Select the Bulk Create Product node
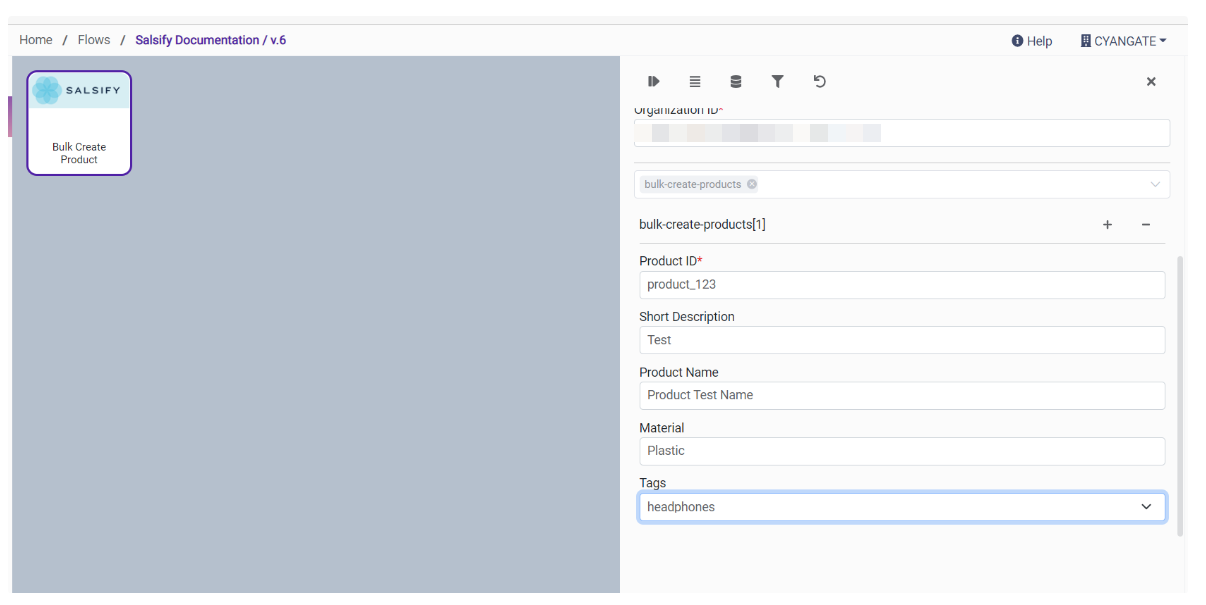 pyautogui.click(x=79, y=123)
